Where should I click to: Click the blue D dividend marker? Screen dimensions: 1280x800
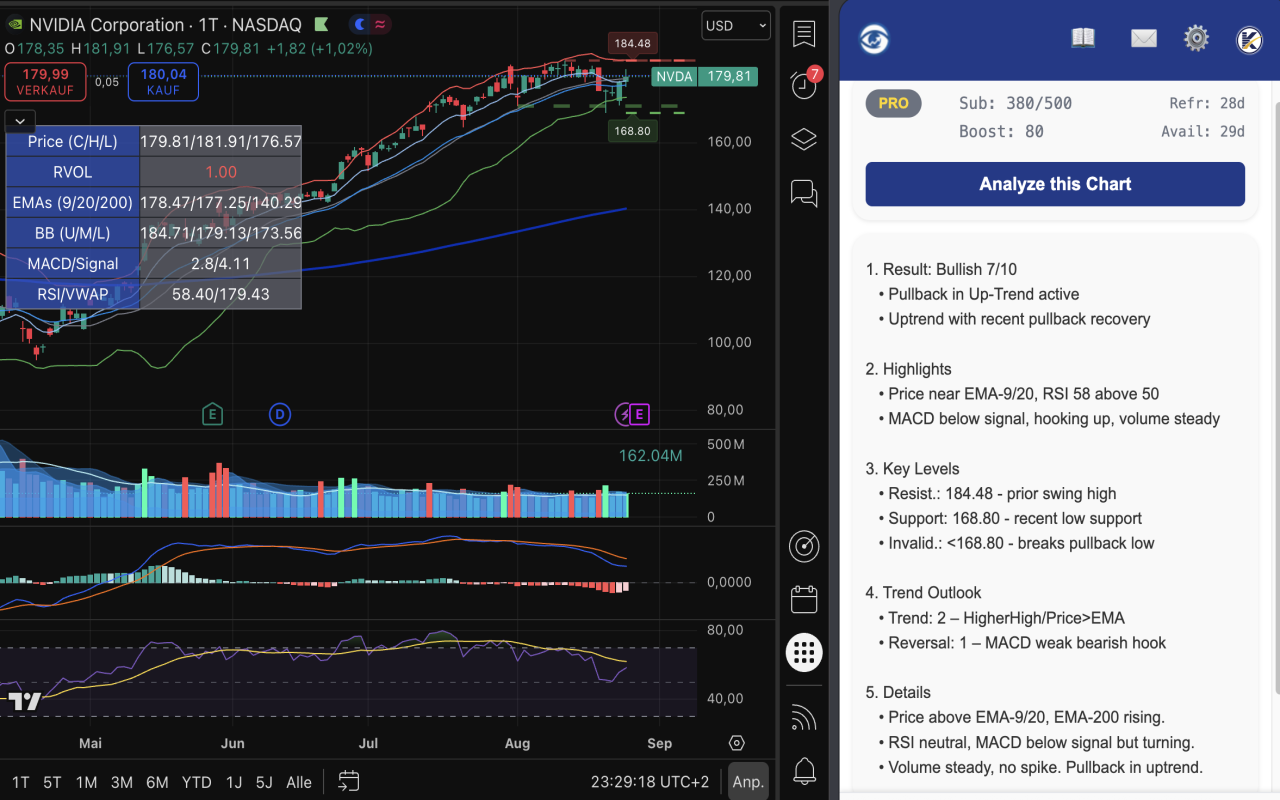(x=280, y=414)
